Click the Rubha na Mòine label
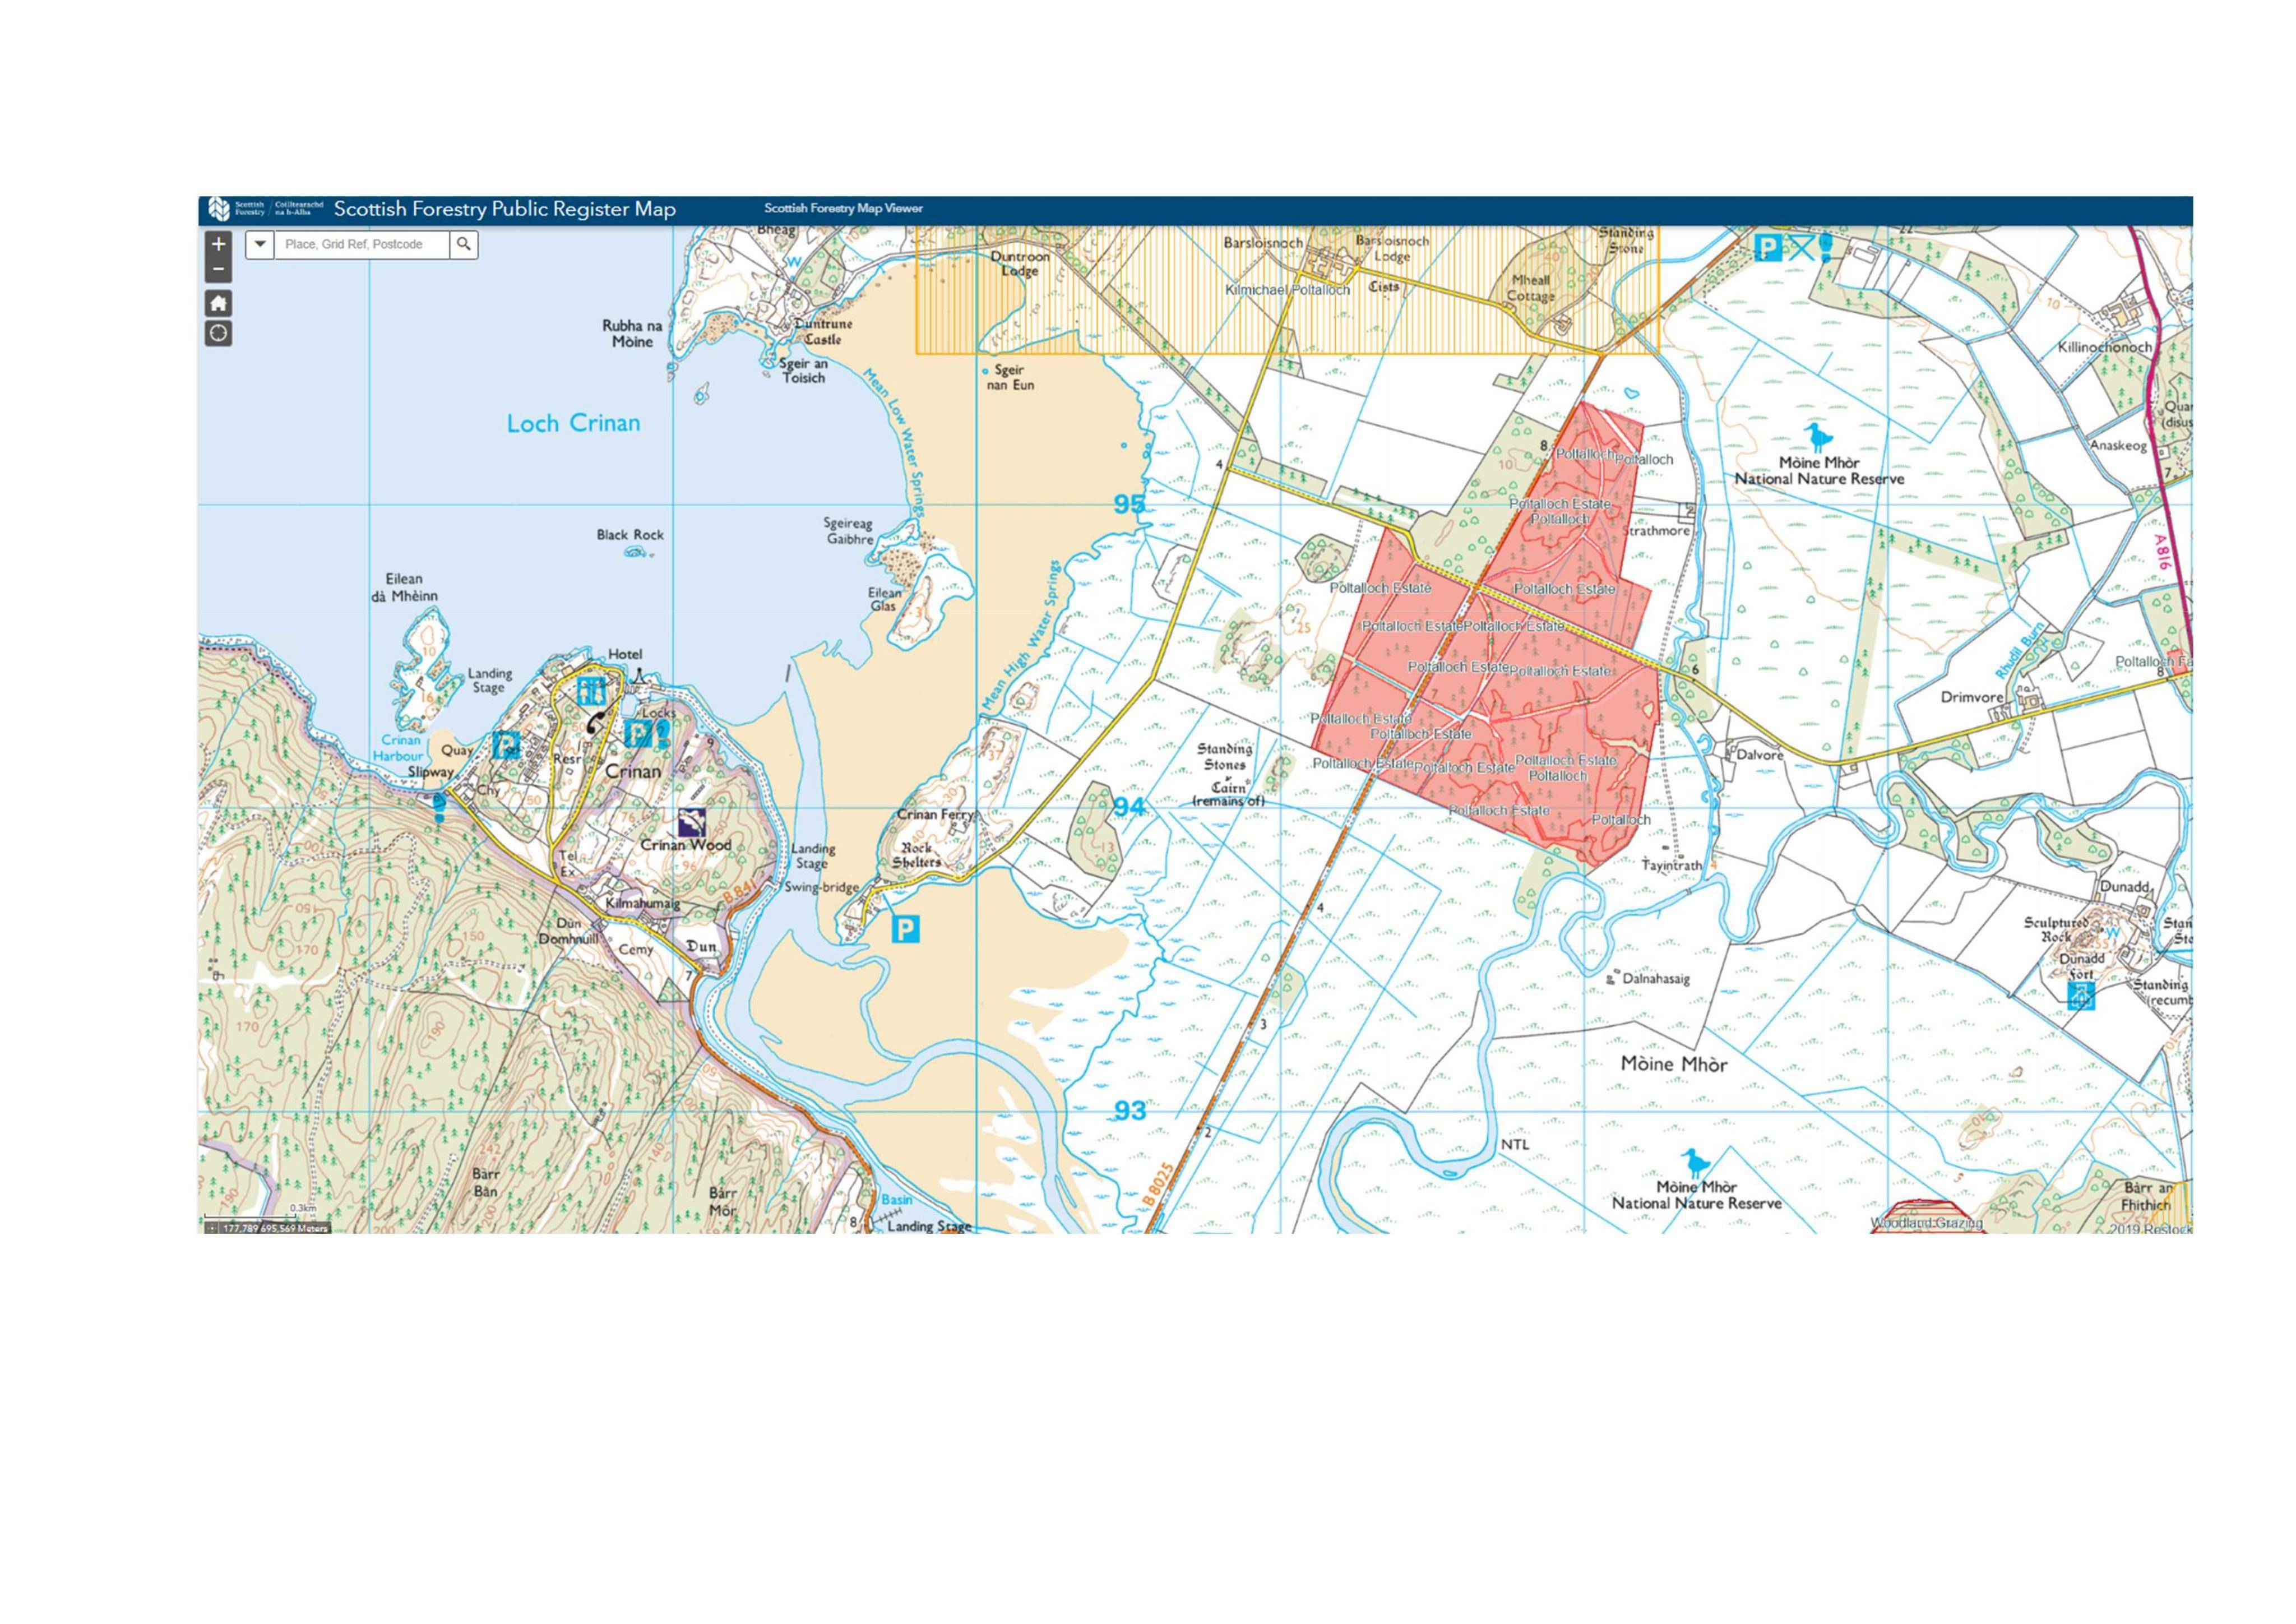Viewport: 2296px width, 1624px height. (x=632, y=334)
